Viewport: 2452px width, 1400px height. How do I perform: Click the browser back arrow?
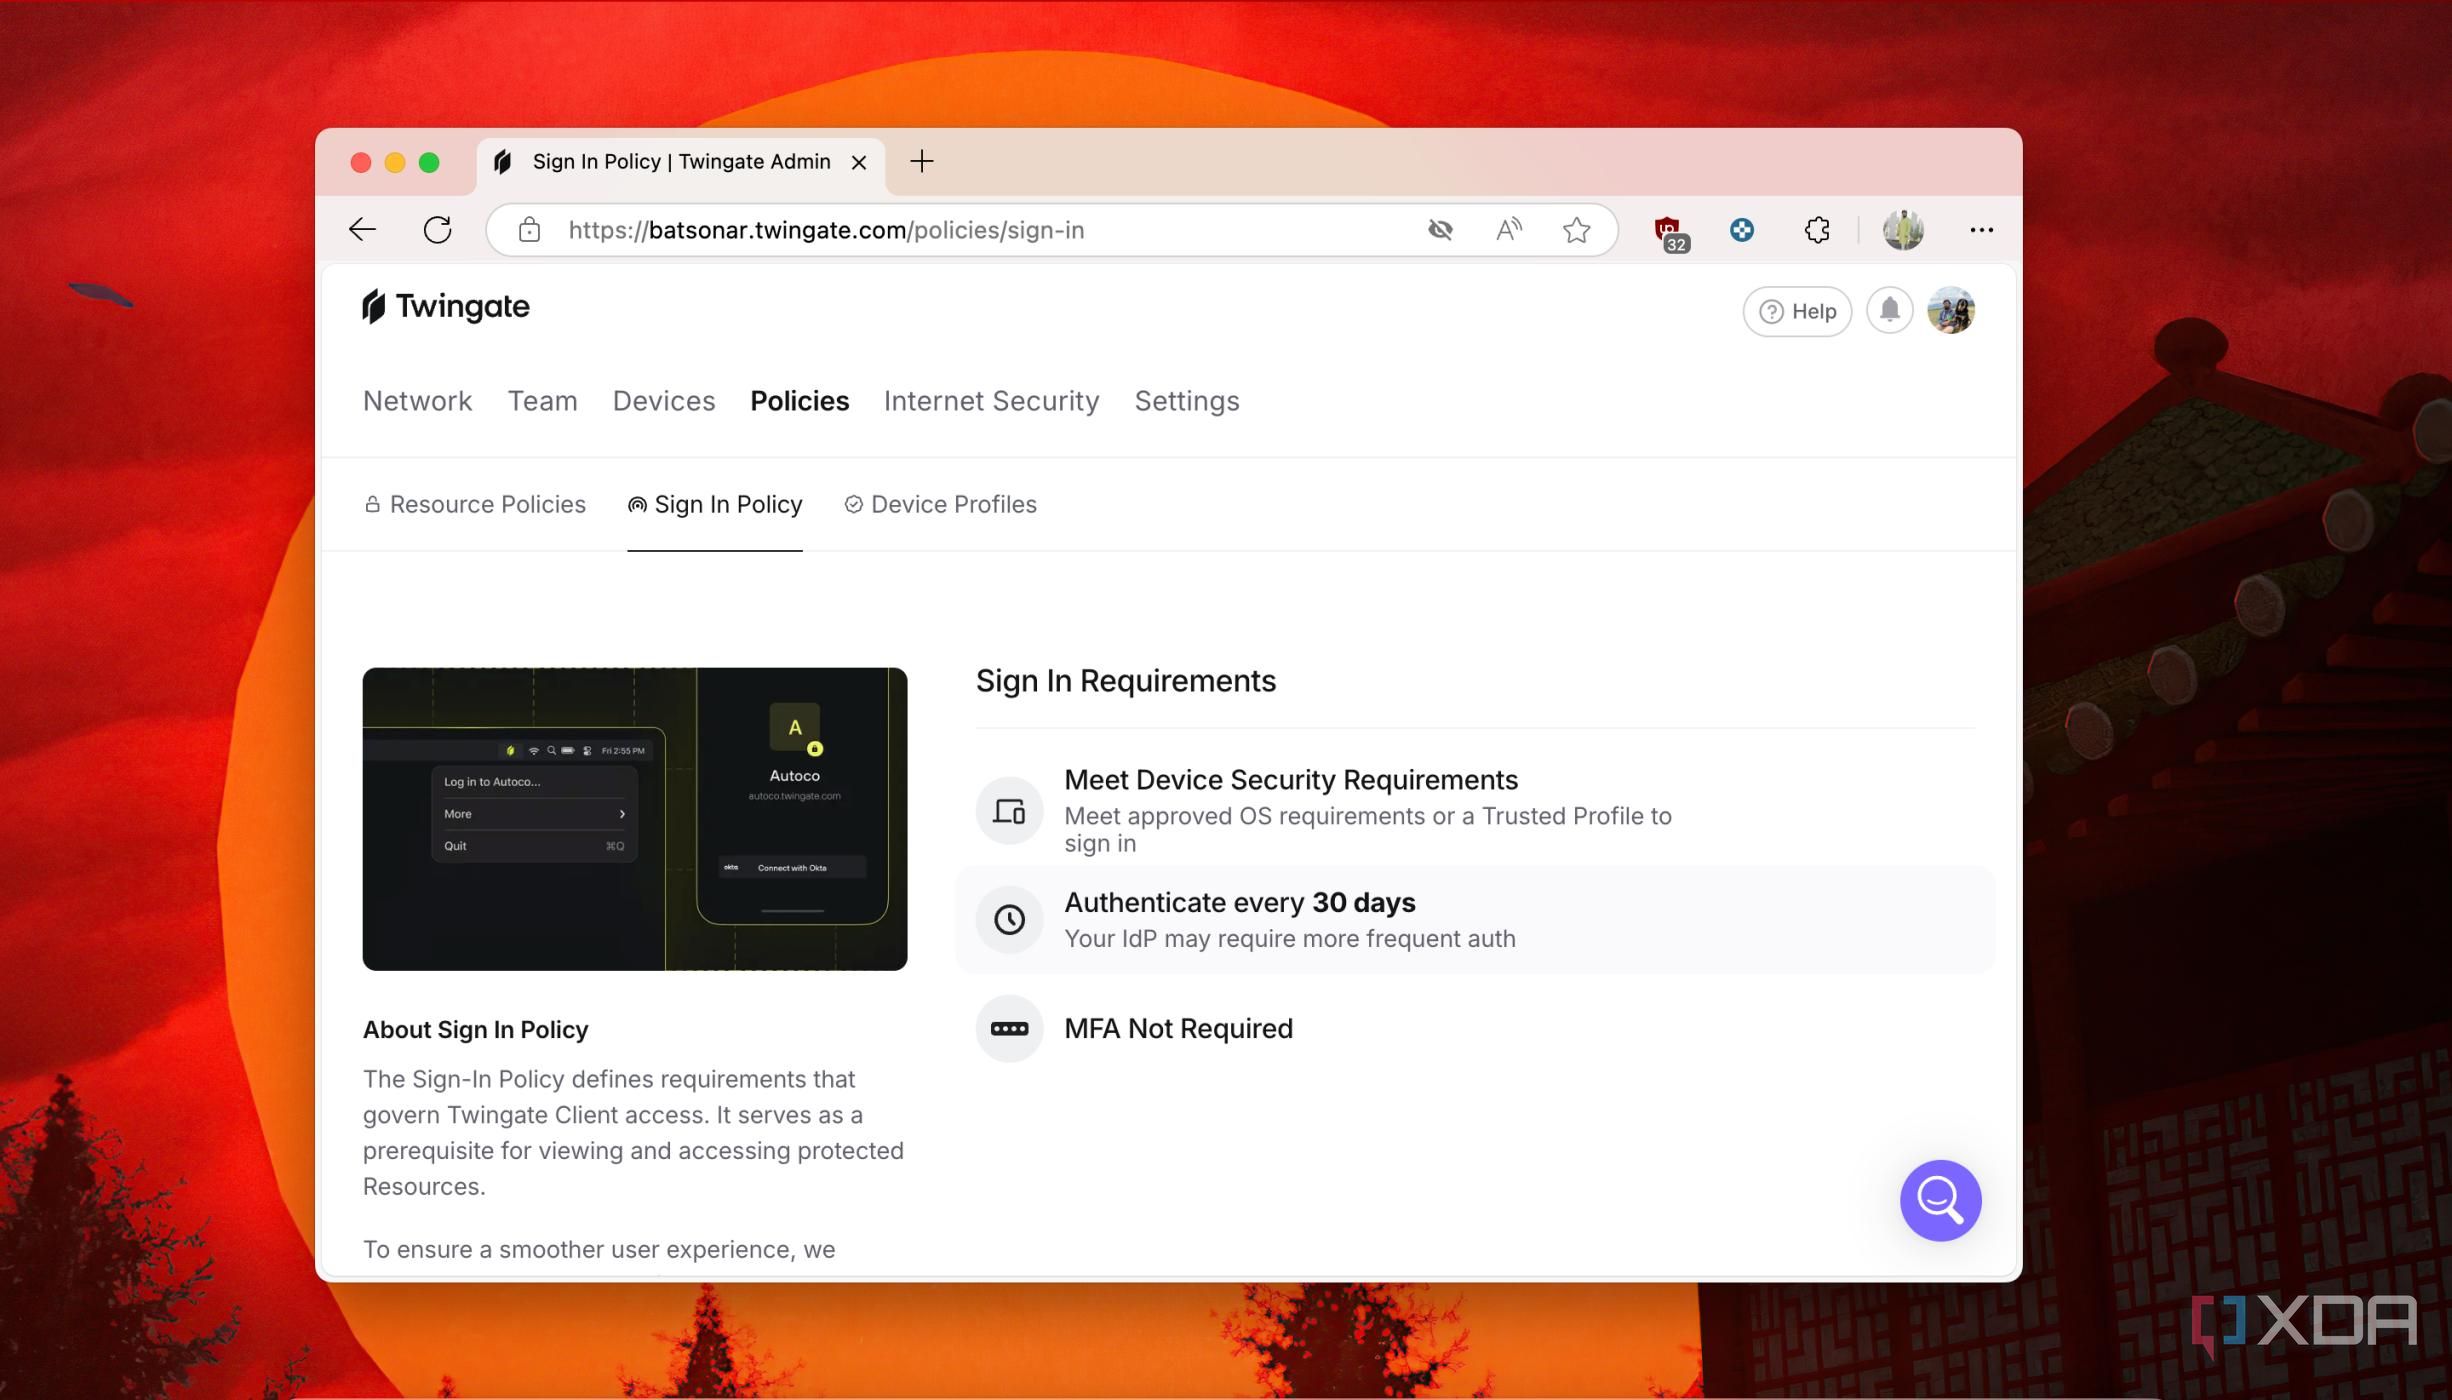362,230
